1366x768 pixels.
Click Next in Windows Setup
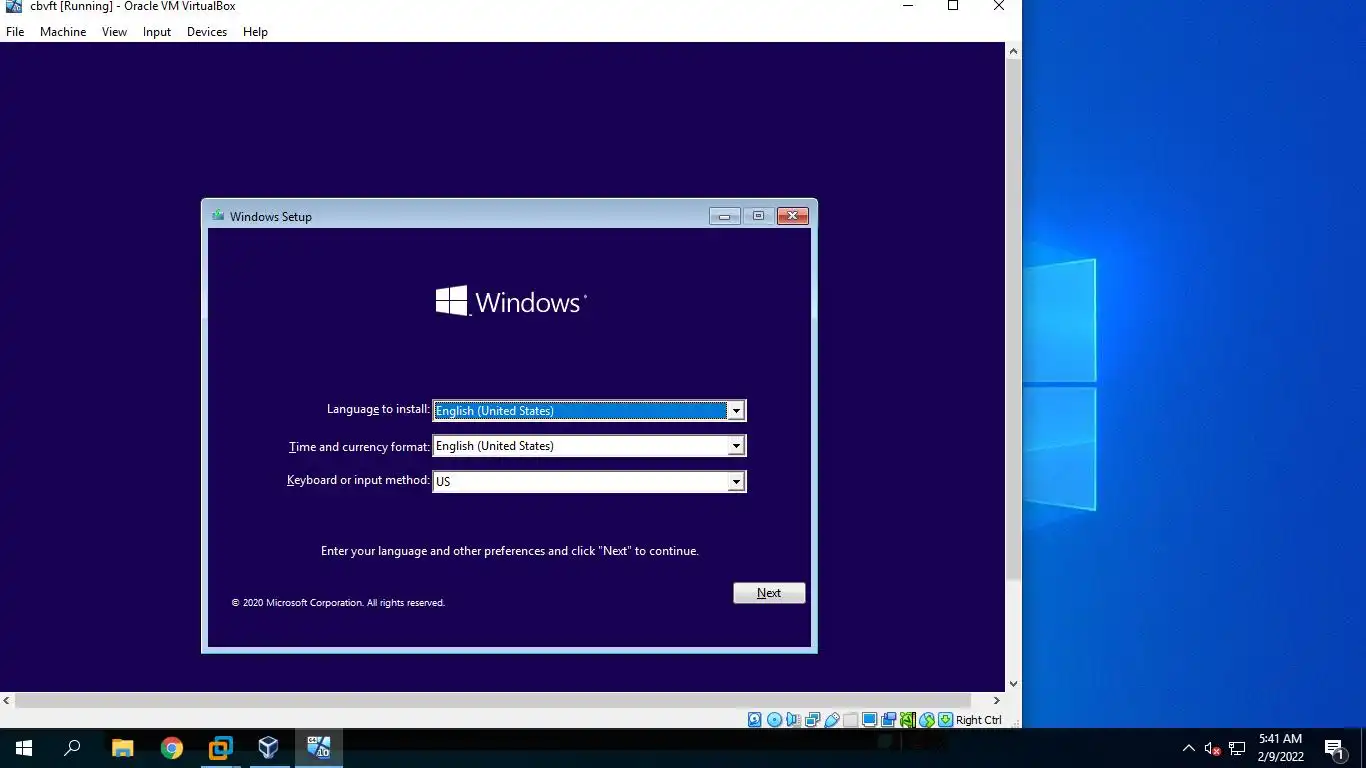[769, 593]
